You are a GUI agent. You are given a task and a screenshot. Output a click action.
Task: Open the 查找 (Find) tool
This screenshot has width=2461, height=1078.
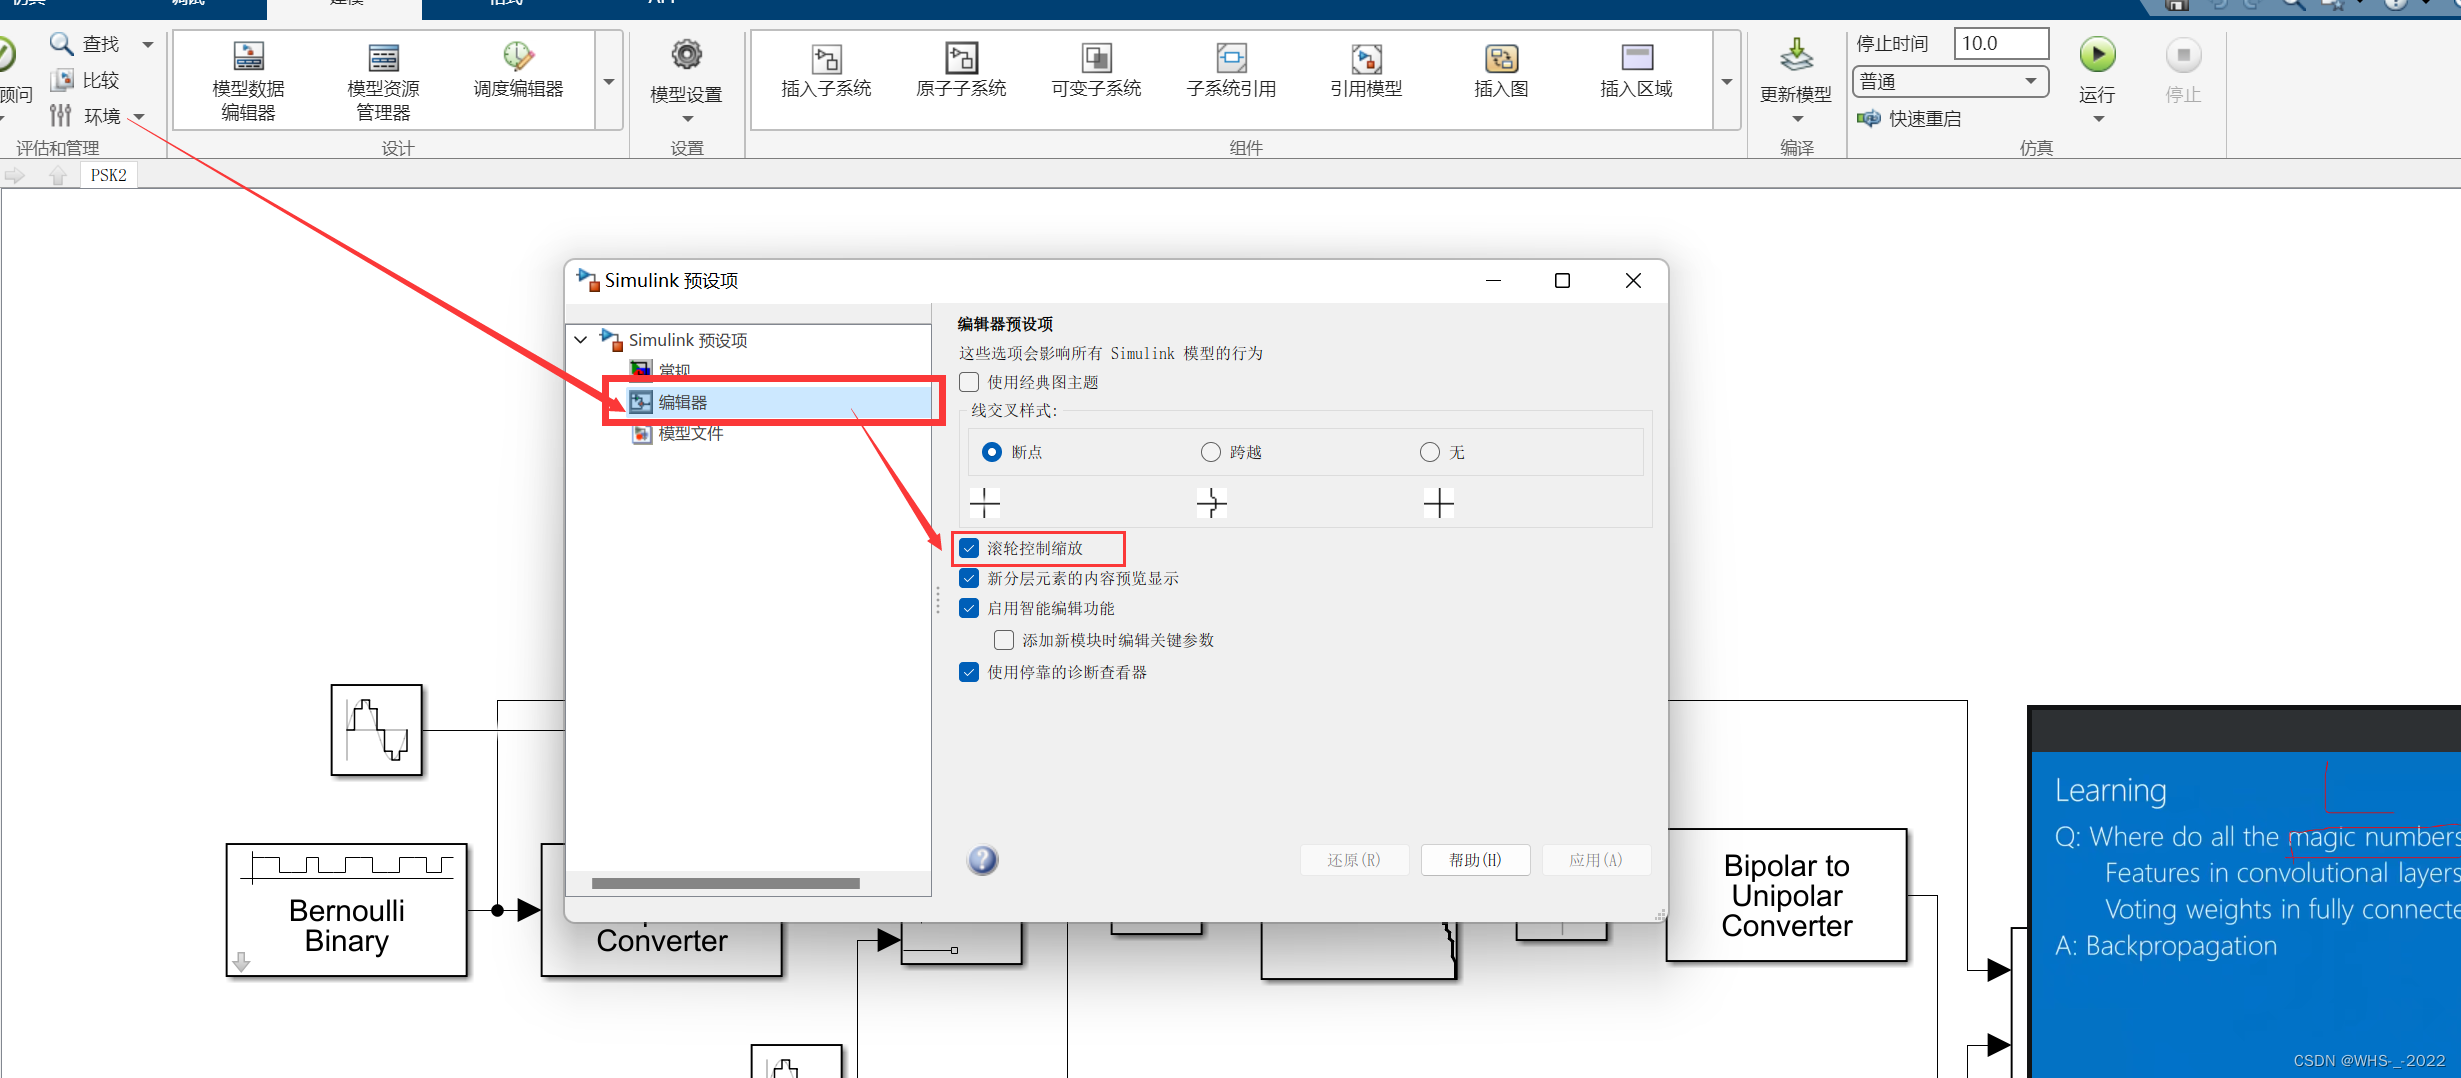tap(84, 44)
